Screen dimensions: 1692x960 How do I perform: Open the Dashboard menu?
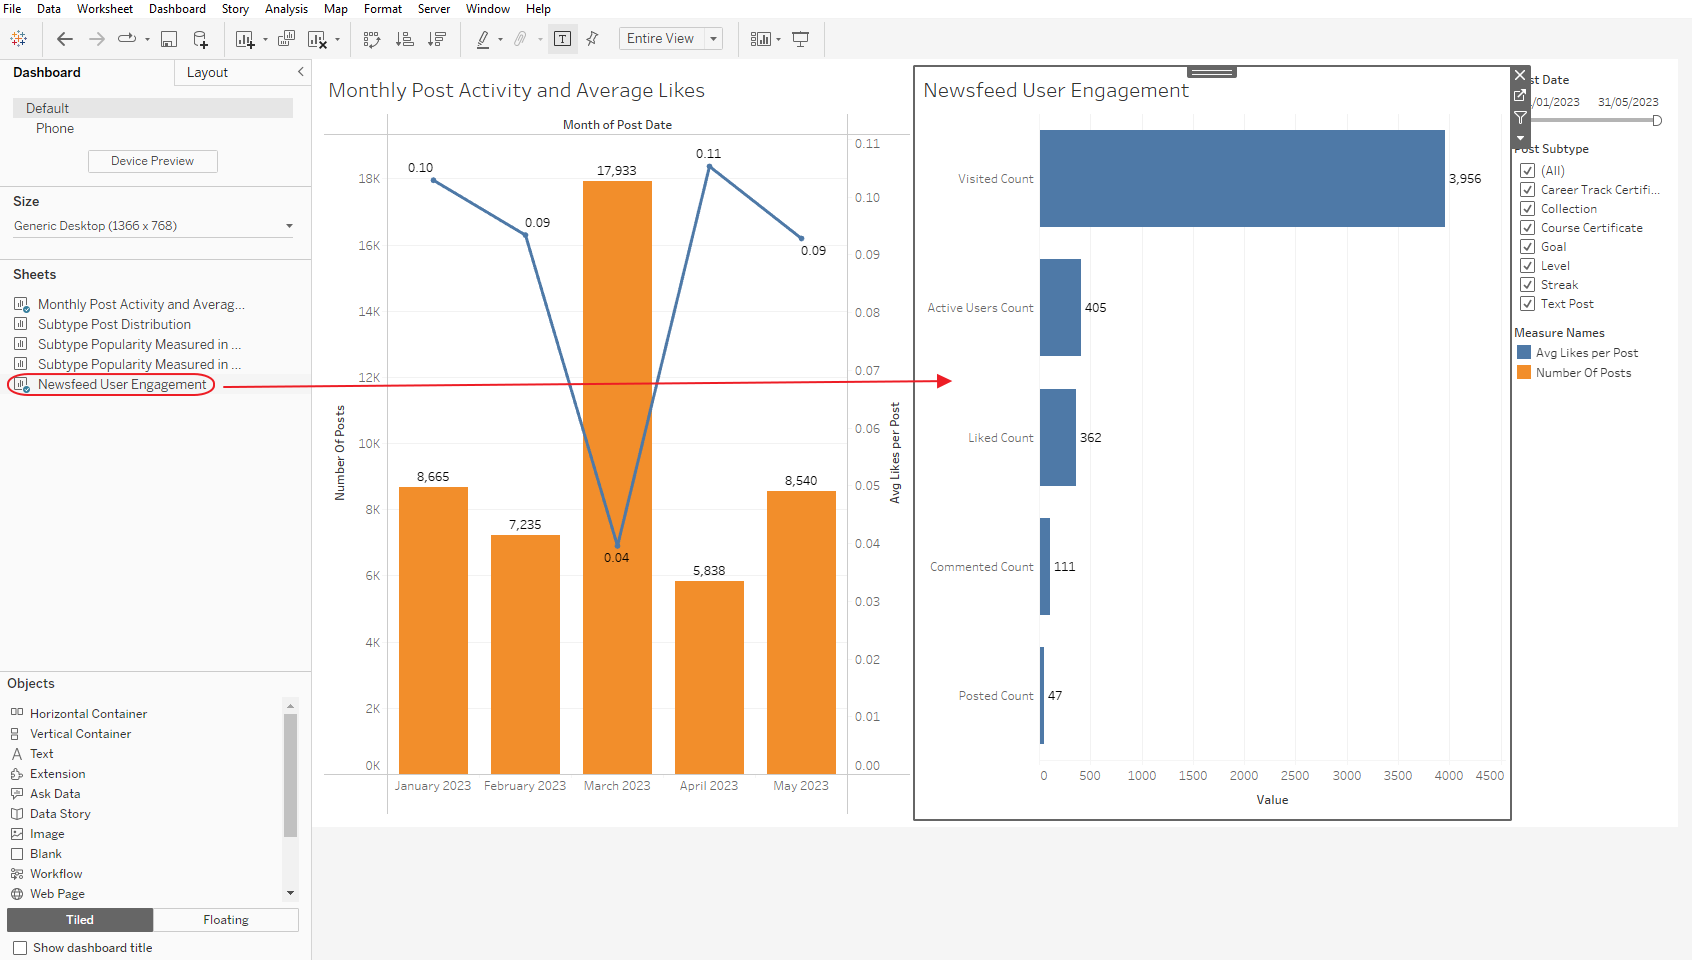[177, 9]
